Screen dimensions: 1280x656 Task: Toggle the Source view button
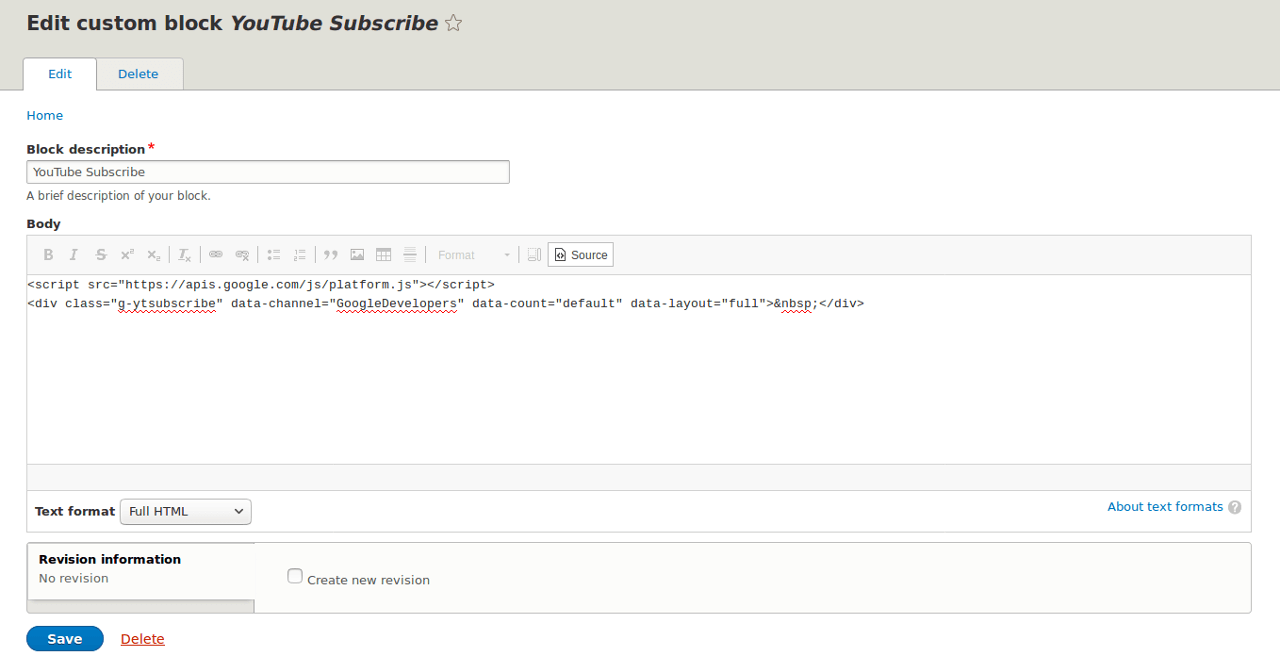pos(581,255)
